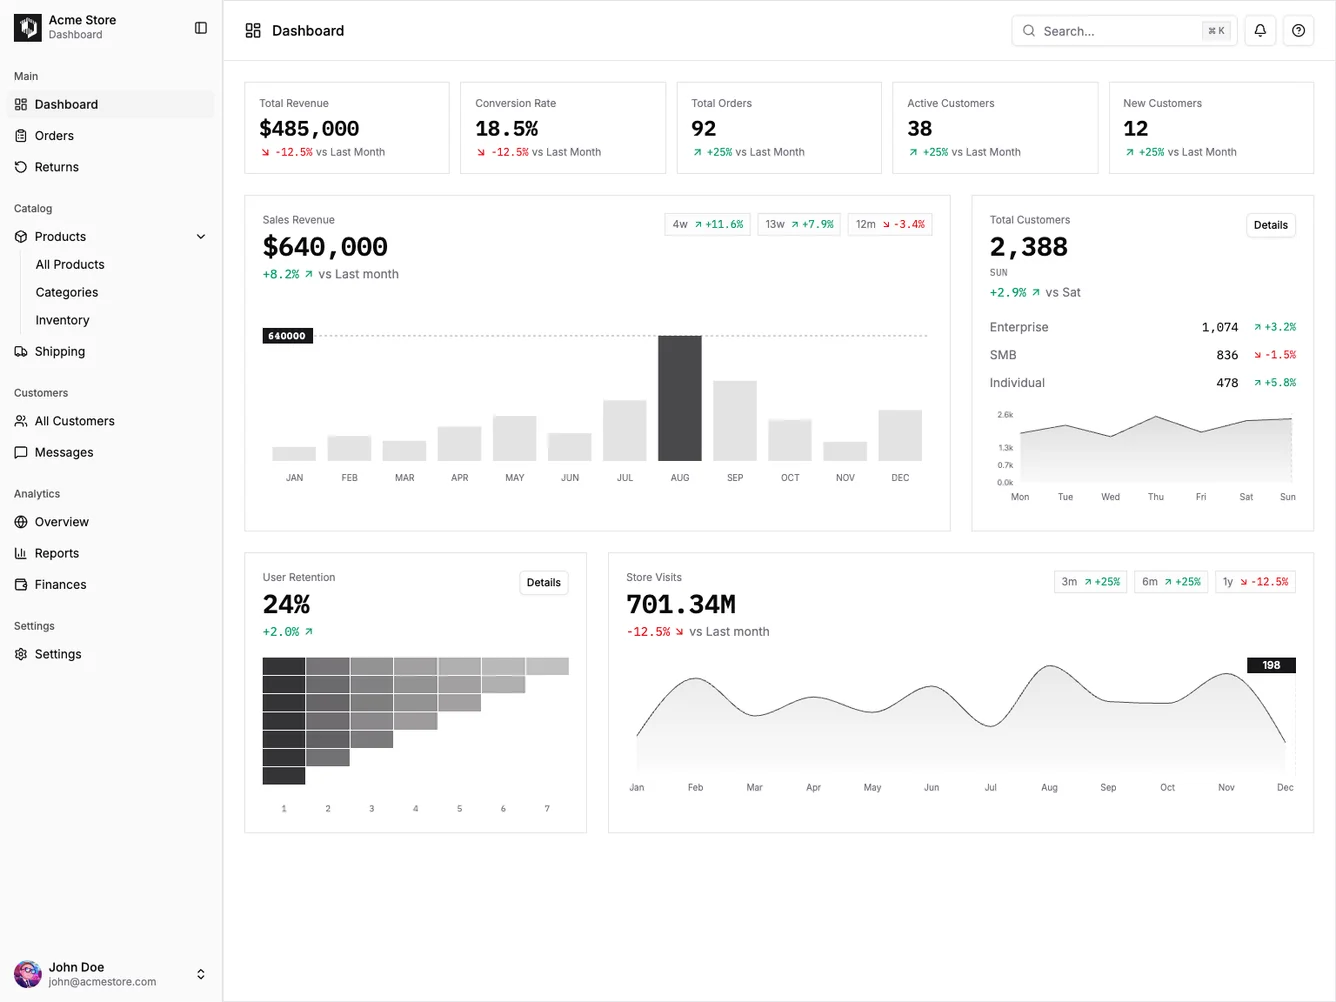The height and width of the screenshot is (1002, 1336).
Task: Click the Messages icon under Customers
Action: pos(21,452)
